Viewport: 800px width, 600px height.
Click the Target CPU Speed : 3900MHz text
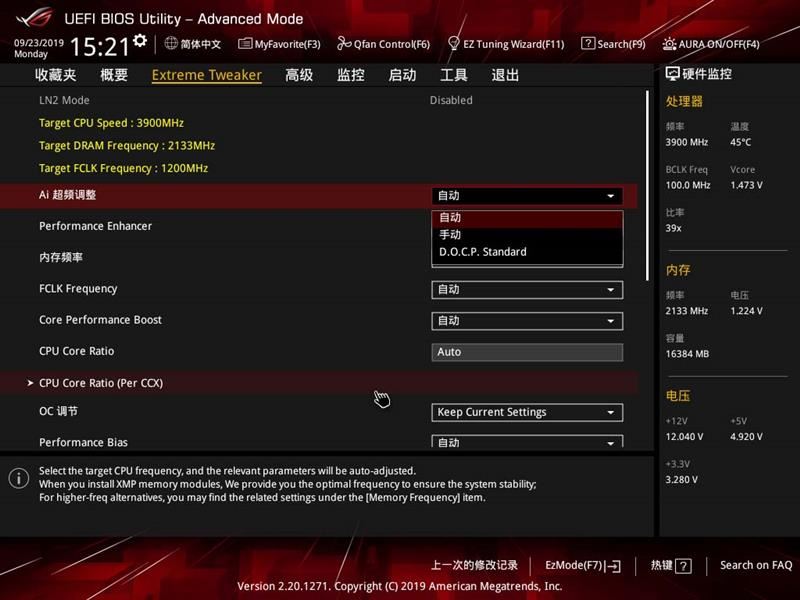111,123
